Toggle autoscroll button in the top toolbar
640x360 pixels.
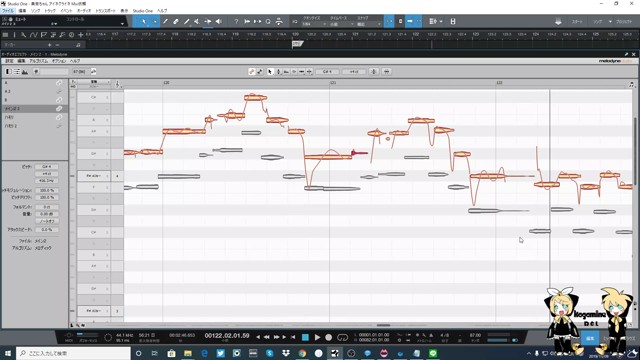[409, 21]
